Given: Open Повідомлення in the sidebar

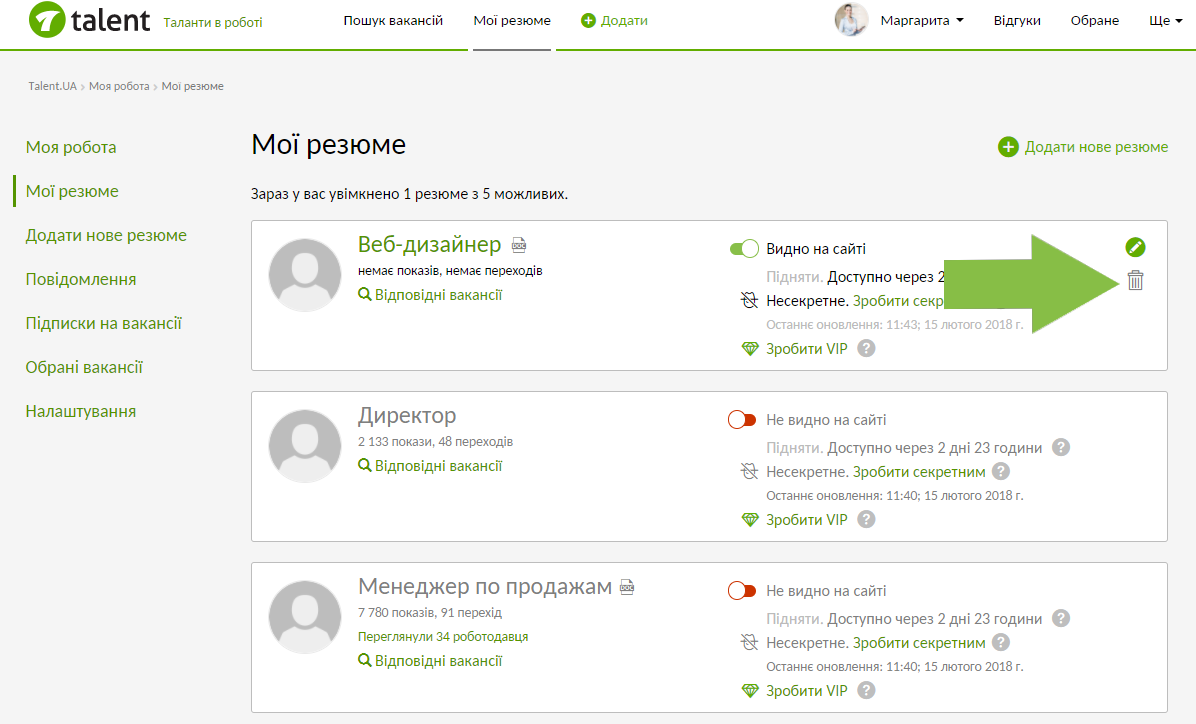Looking at the screenshot, I should pyautogui.click(x=81, y=279).
